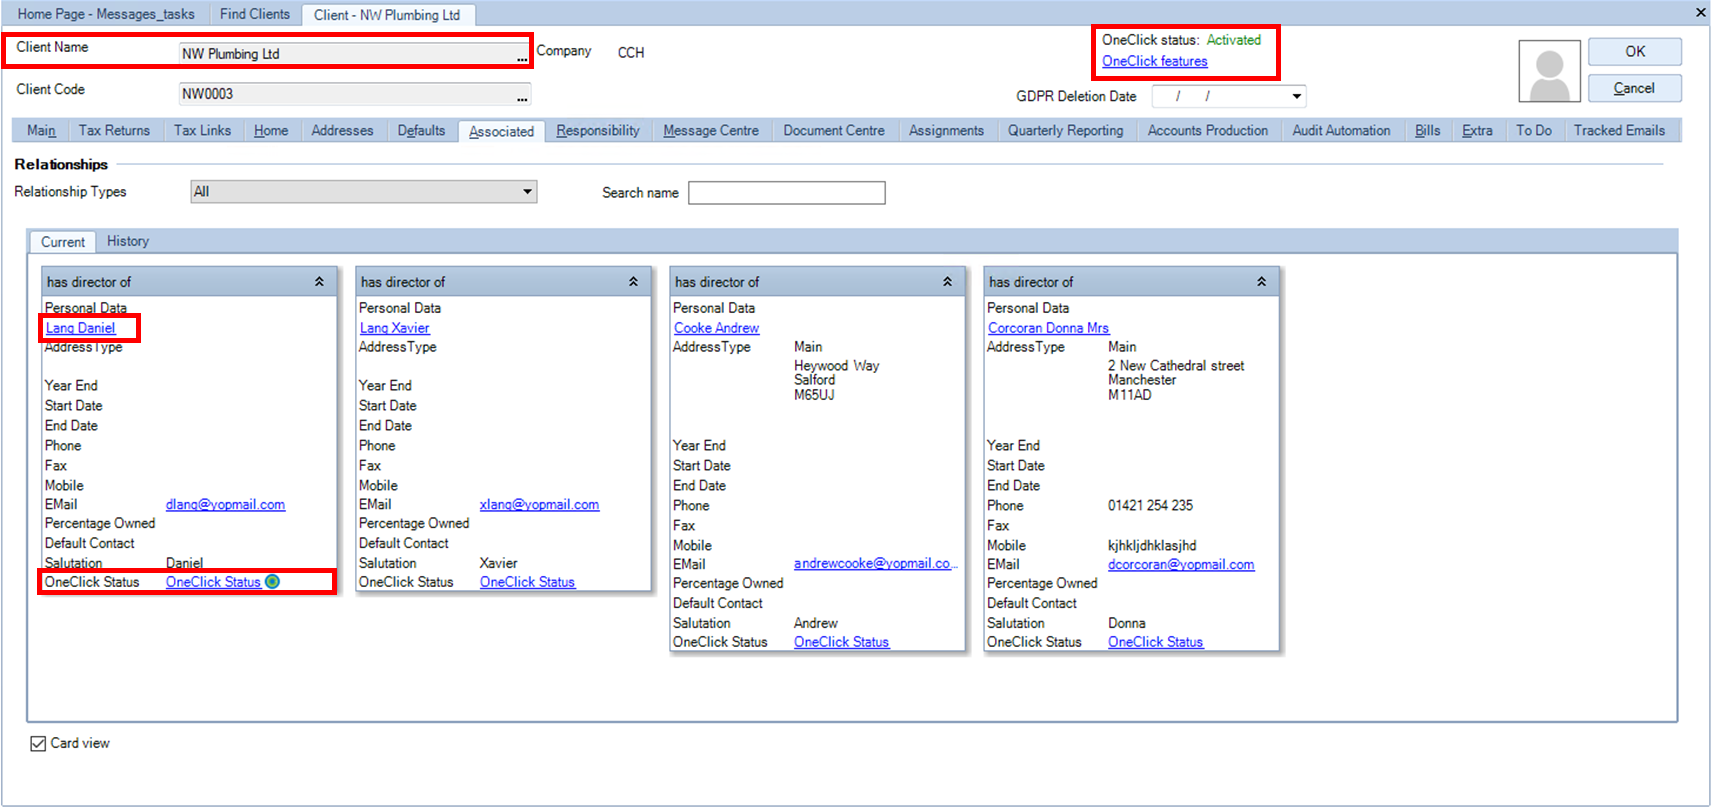
Task: Click the green OneClick status indicator for Daniel
Action: pos(272,582)
